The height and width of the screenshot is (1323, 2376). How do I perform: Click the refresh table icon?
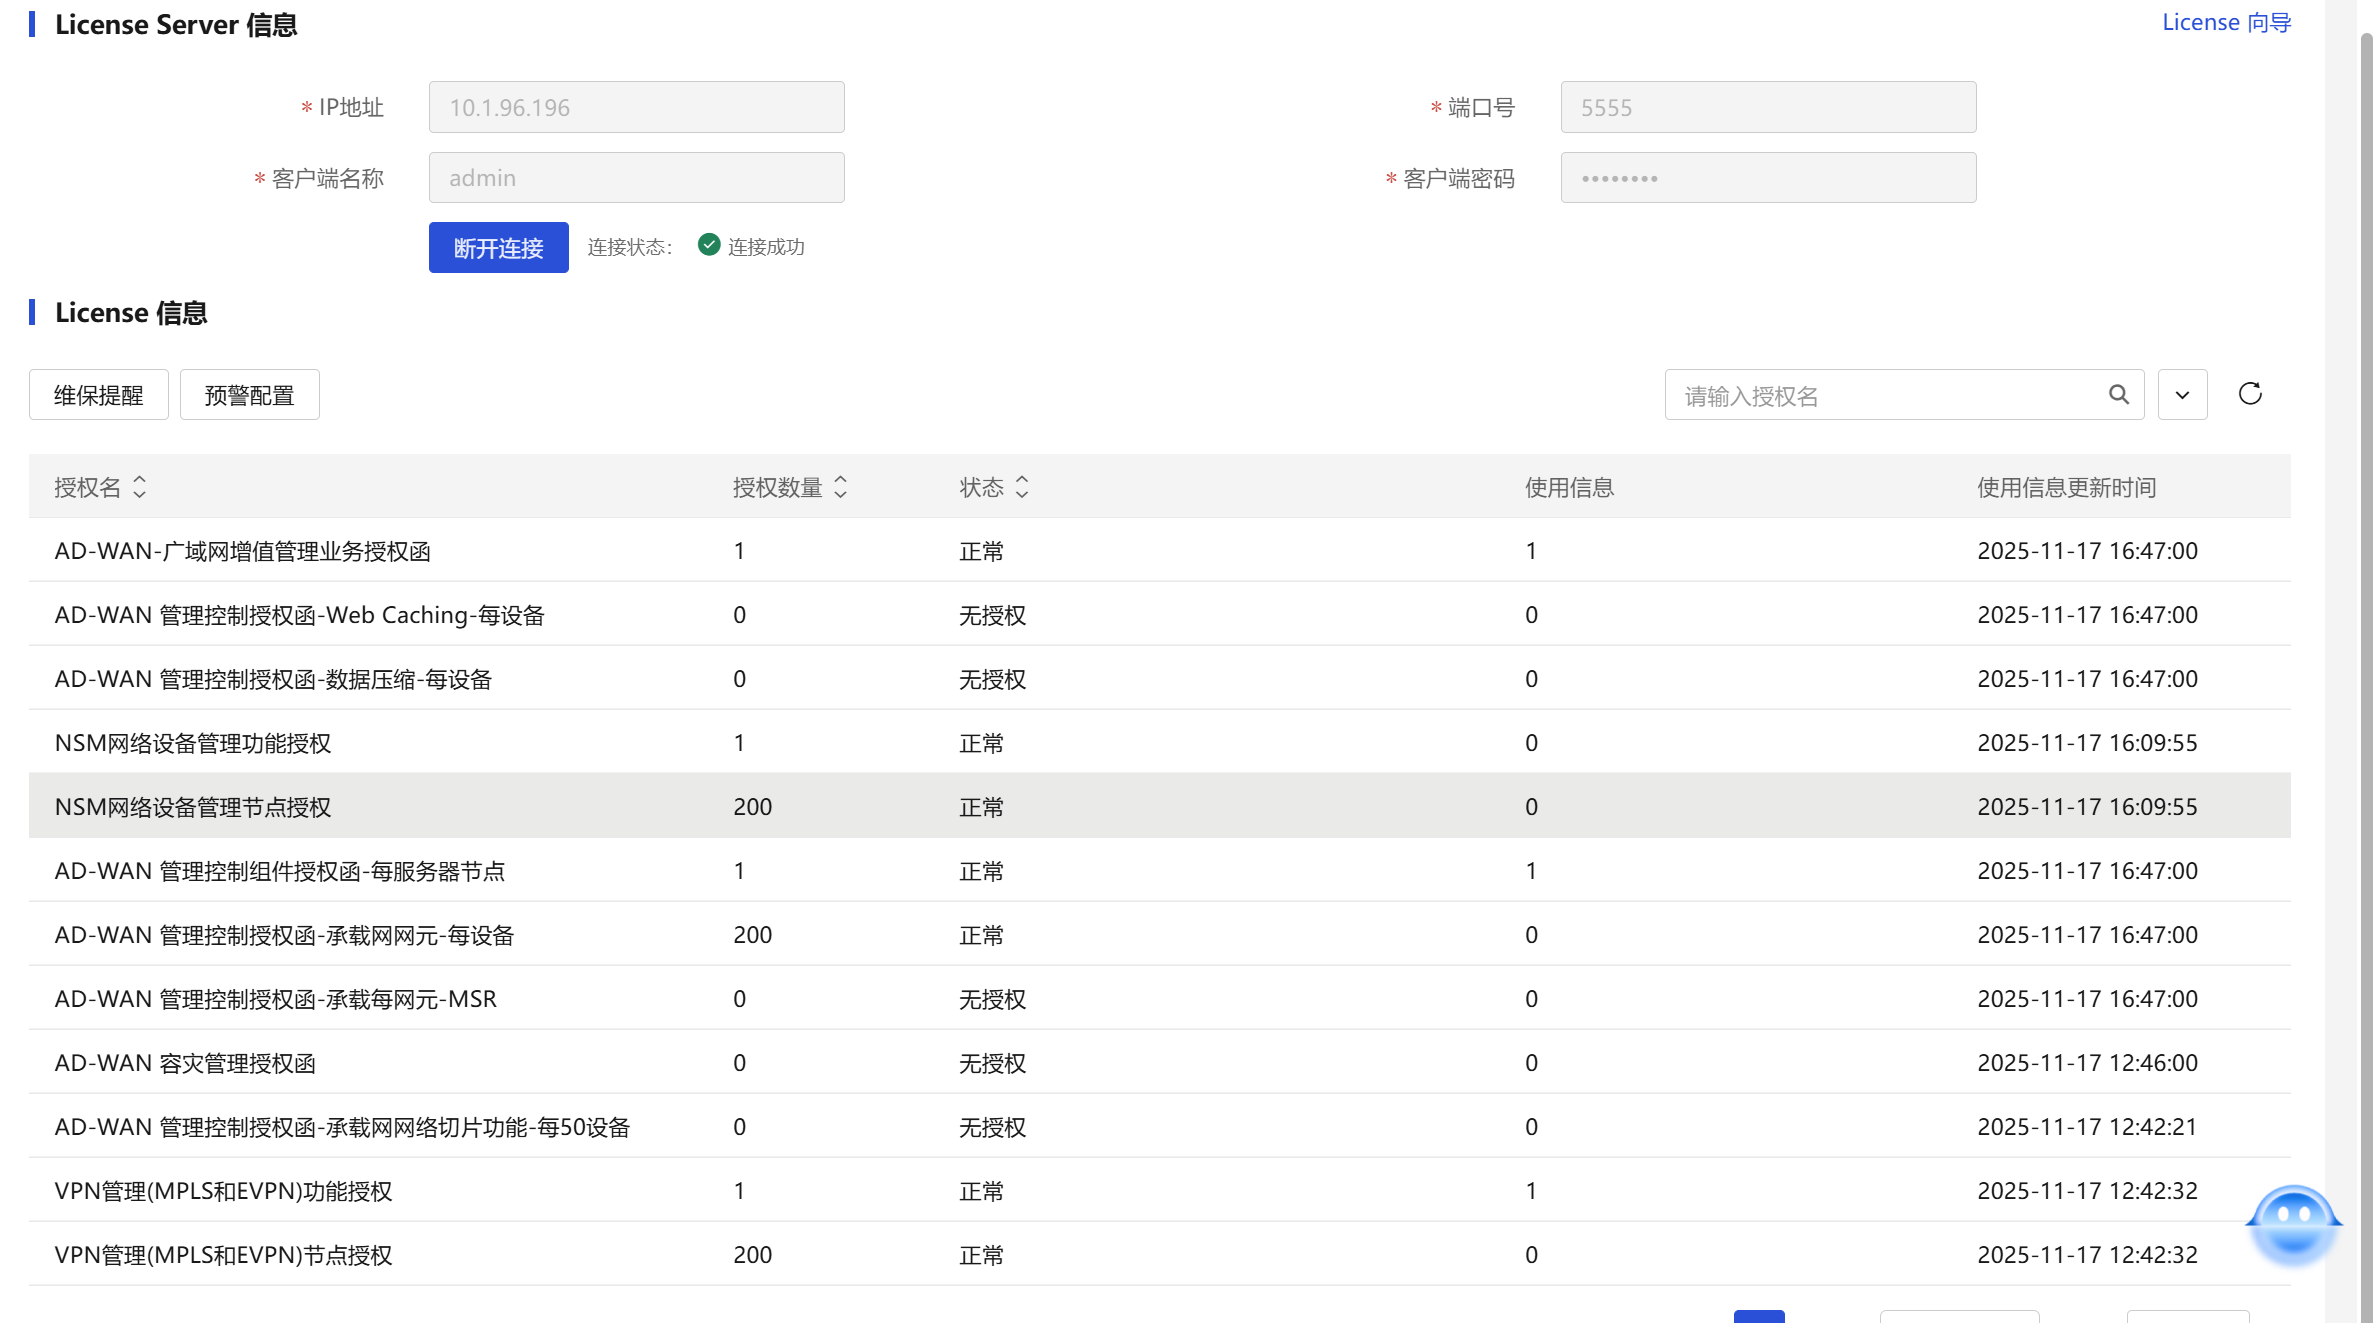point(2250,394)
